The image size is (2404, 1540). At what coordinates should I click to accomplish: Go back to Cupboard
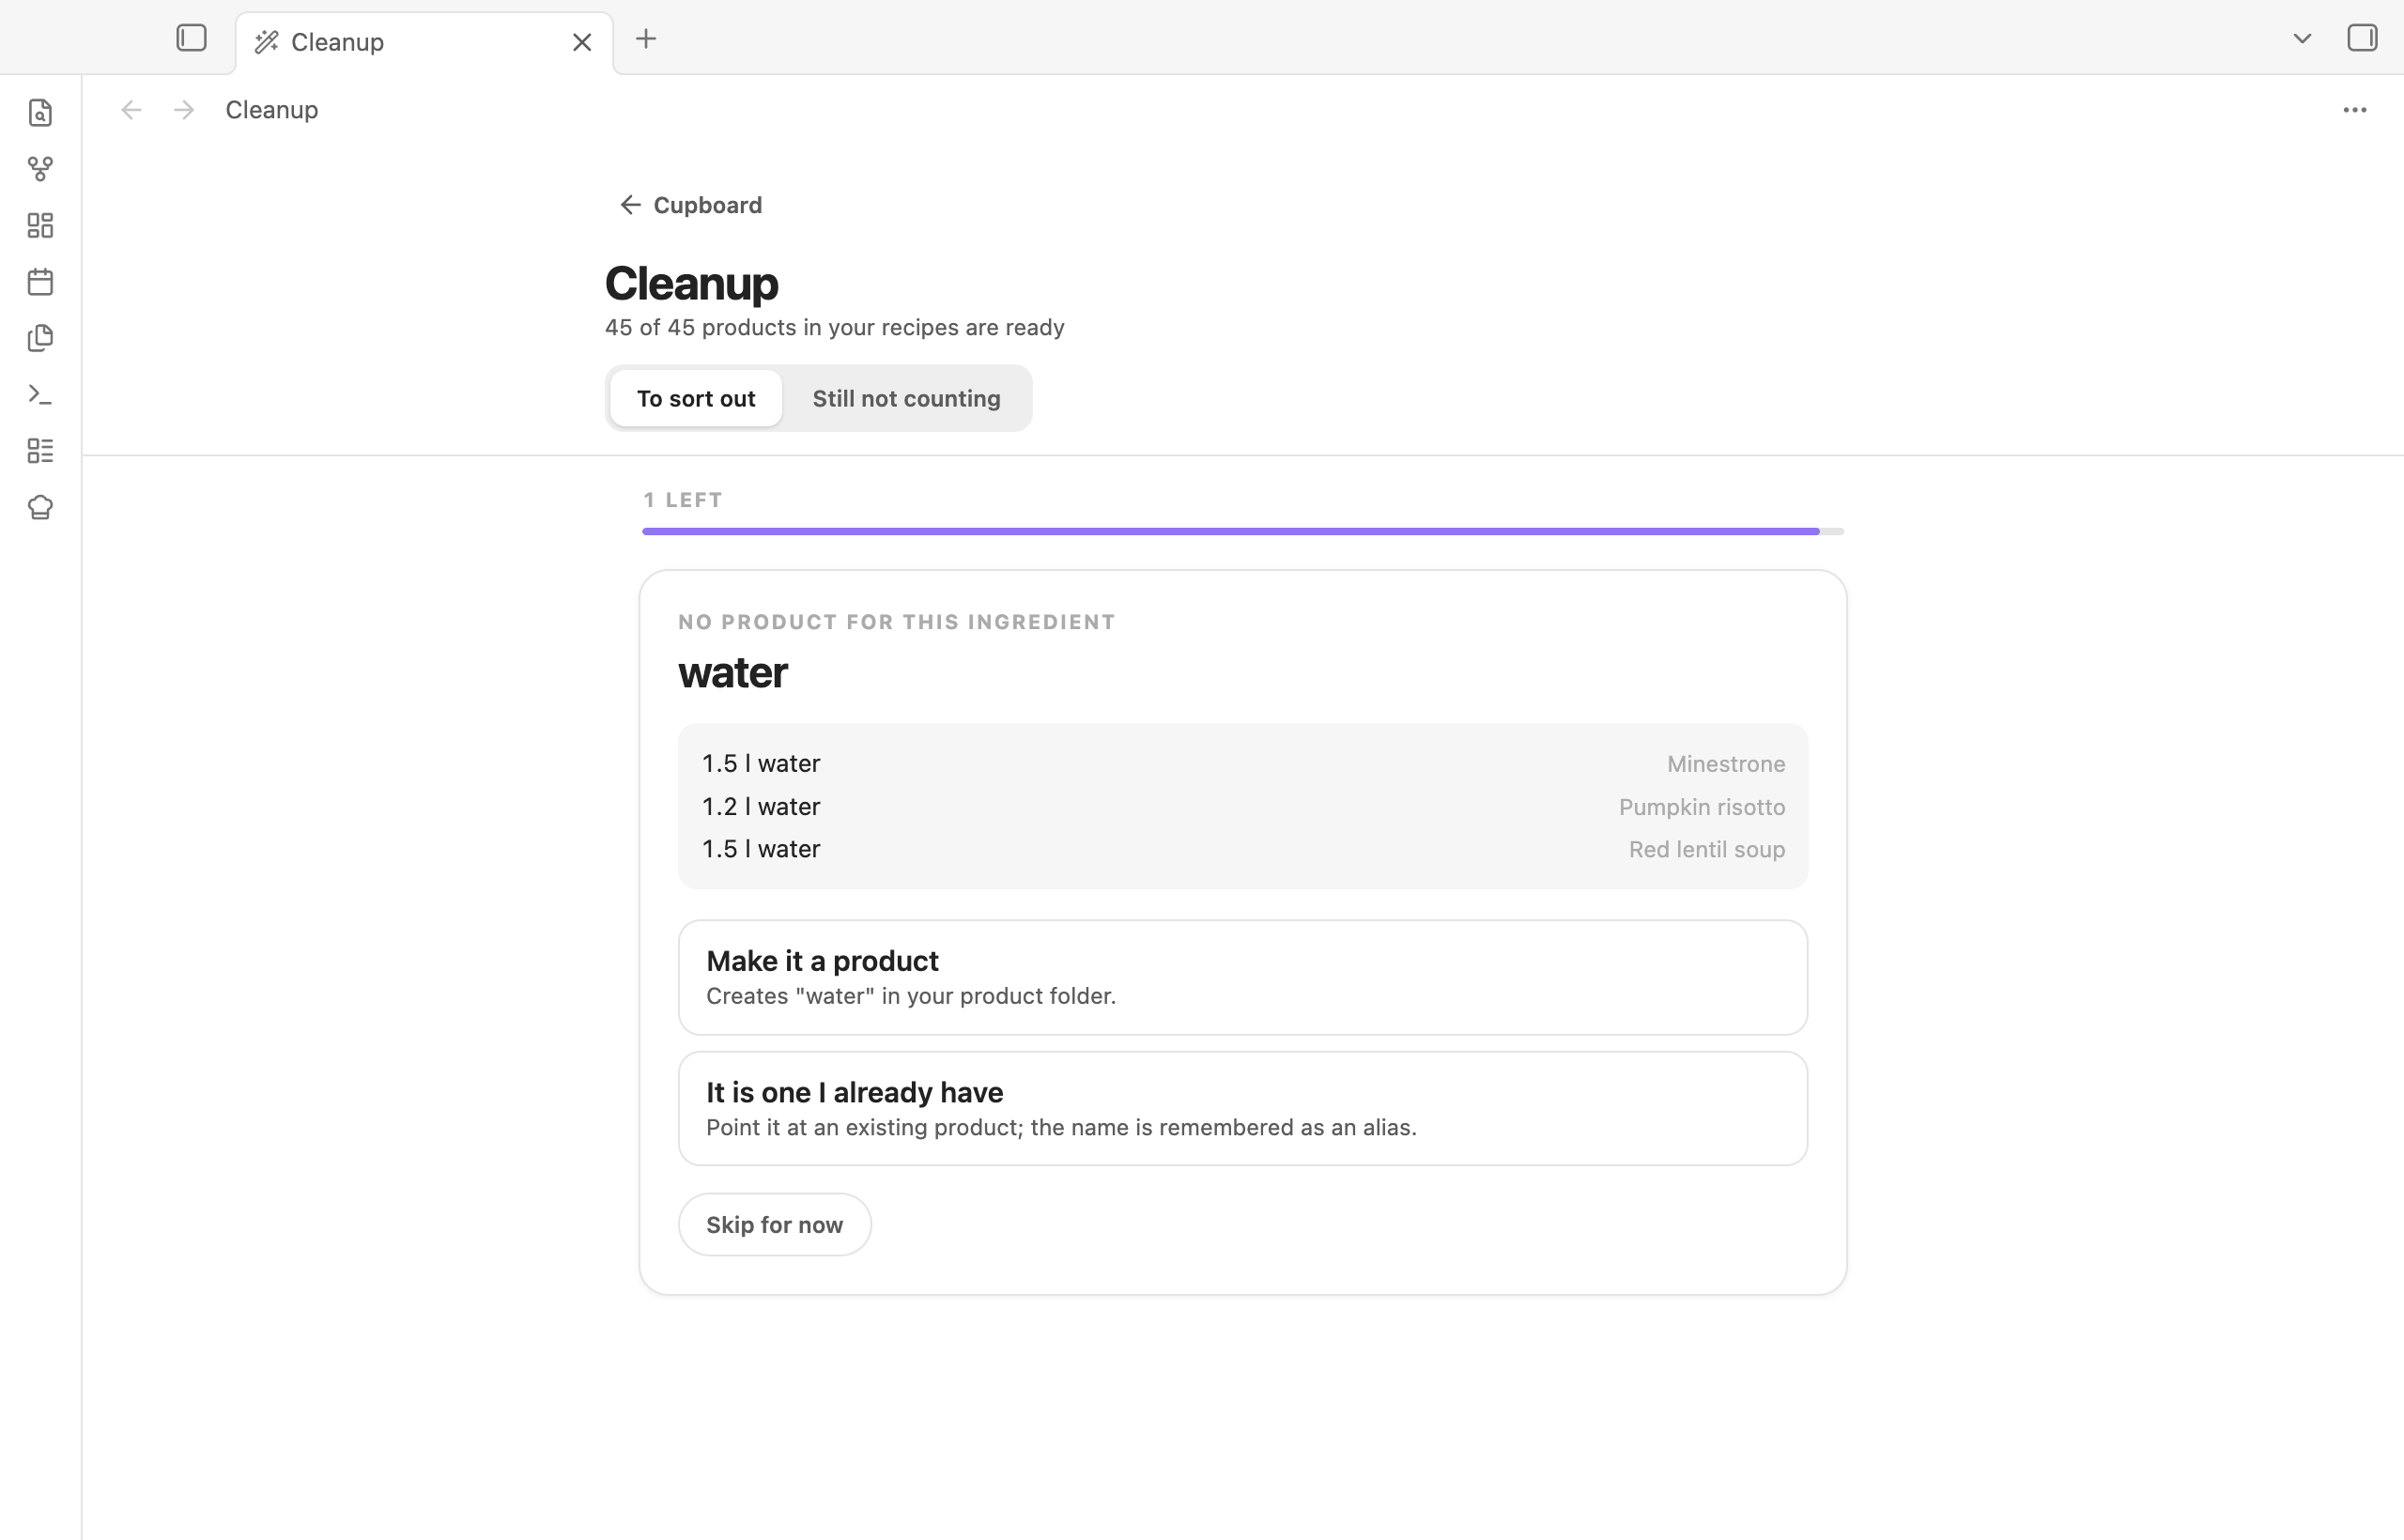click(691, 205)
